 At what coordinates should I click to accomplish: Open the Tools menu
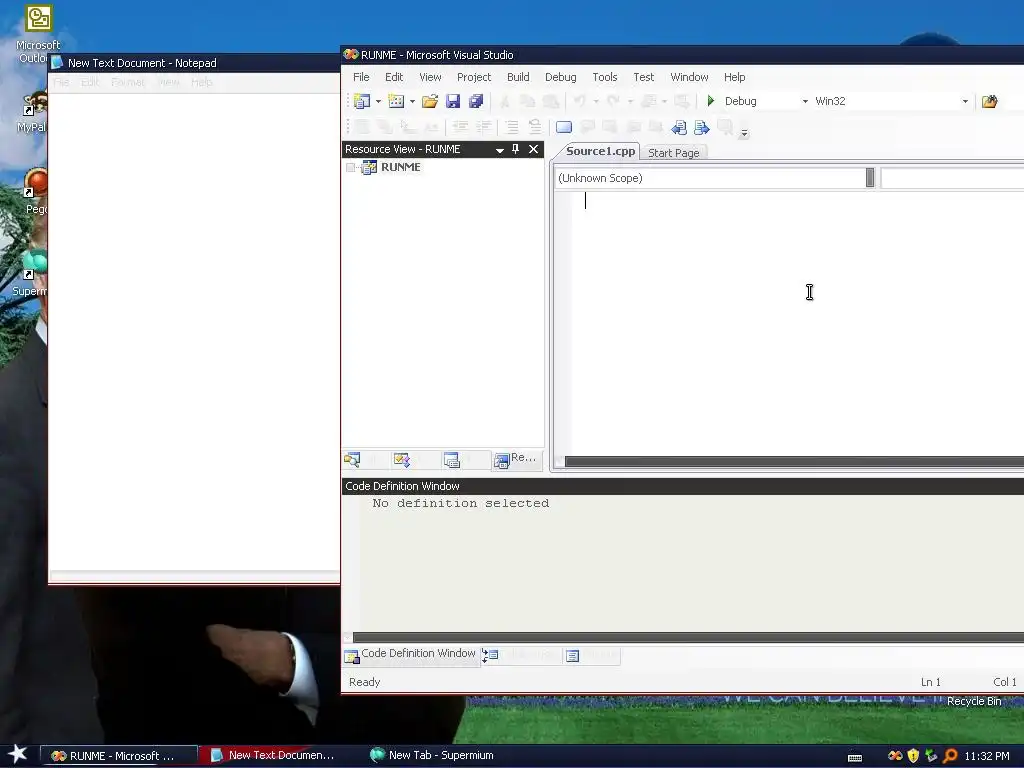click(x=605, y=77)
